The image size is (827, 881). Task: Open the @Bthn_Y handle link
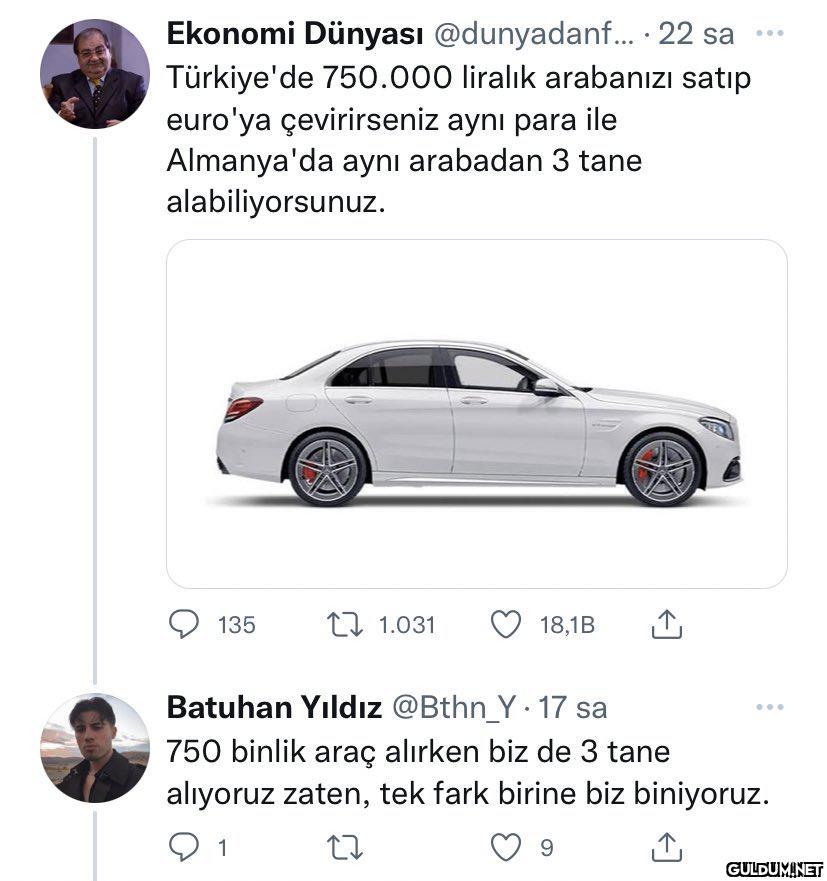[453, 708]
